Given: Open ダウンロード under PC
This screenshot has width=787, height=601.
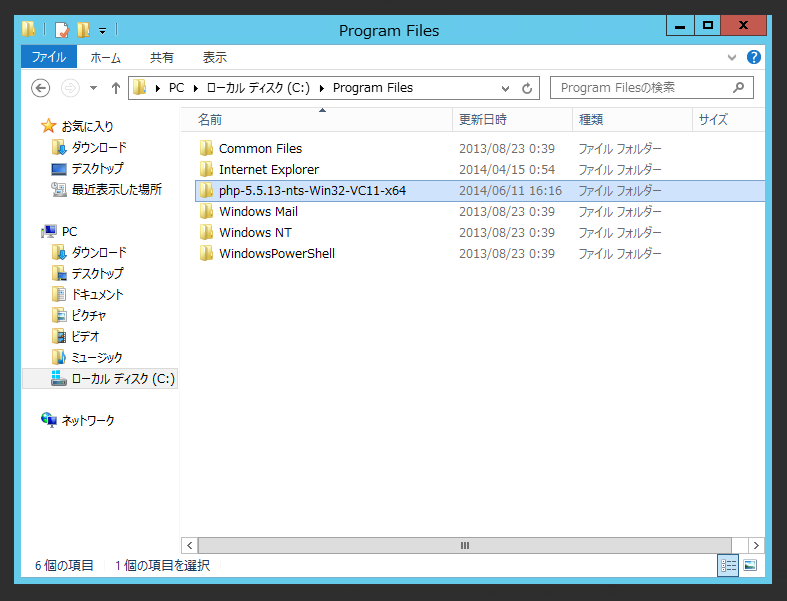Looking at the screenshot, I should pos(99,253).
